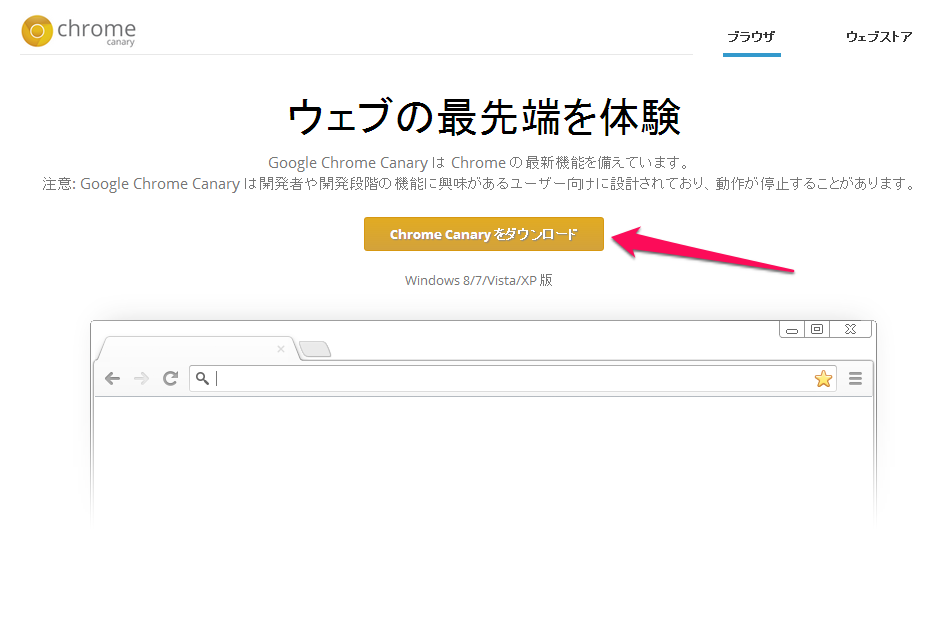The height and width of the screenshot is (640, 938).
Task: Click the X close icon on the mockup window
Action: click(850, 328)
